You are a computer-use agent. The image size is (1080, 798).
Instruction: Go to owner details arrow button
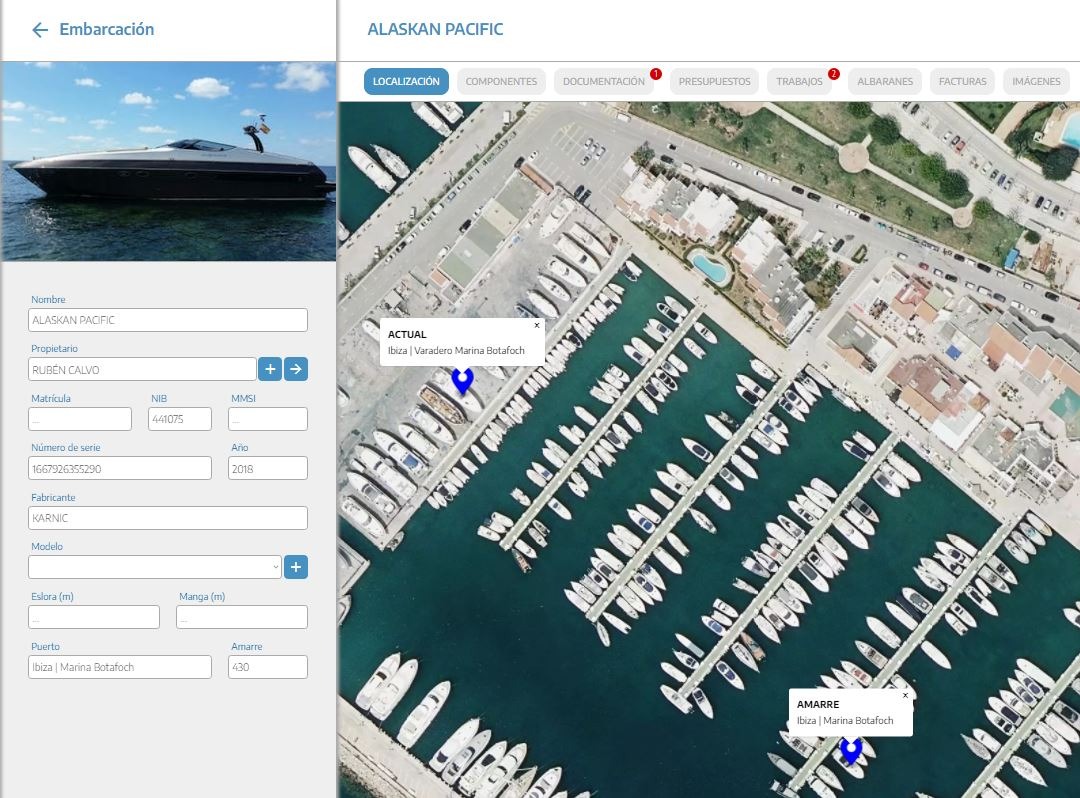tap(296, 369)
